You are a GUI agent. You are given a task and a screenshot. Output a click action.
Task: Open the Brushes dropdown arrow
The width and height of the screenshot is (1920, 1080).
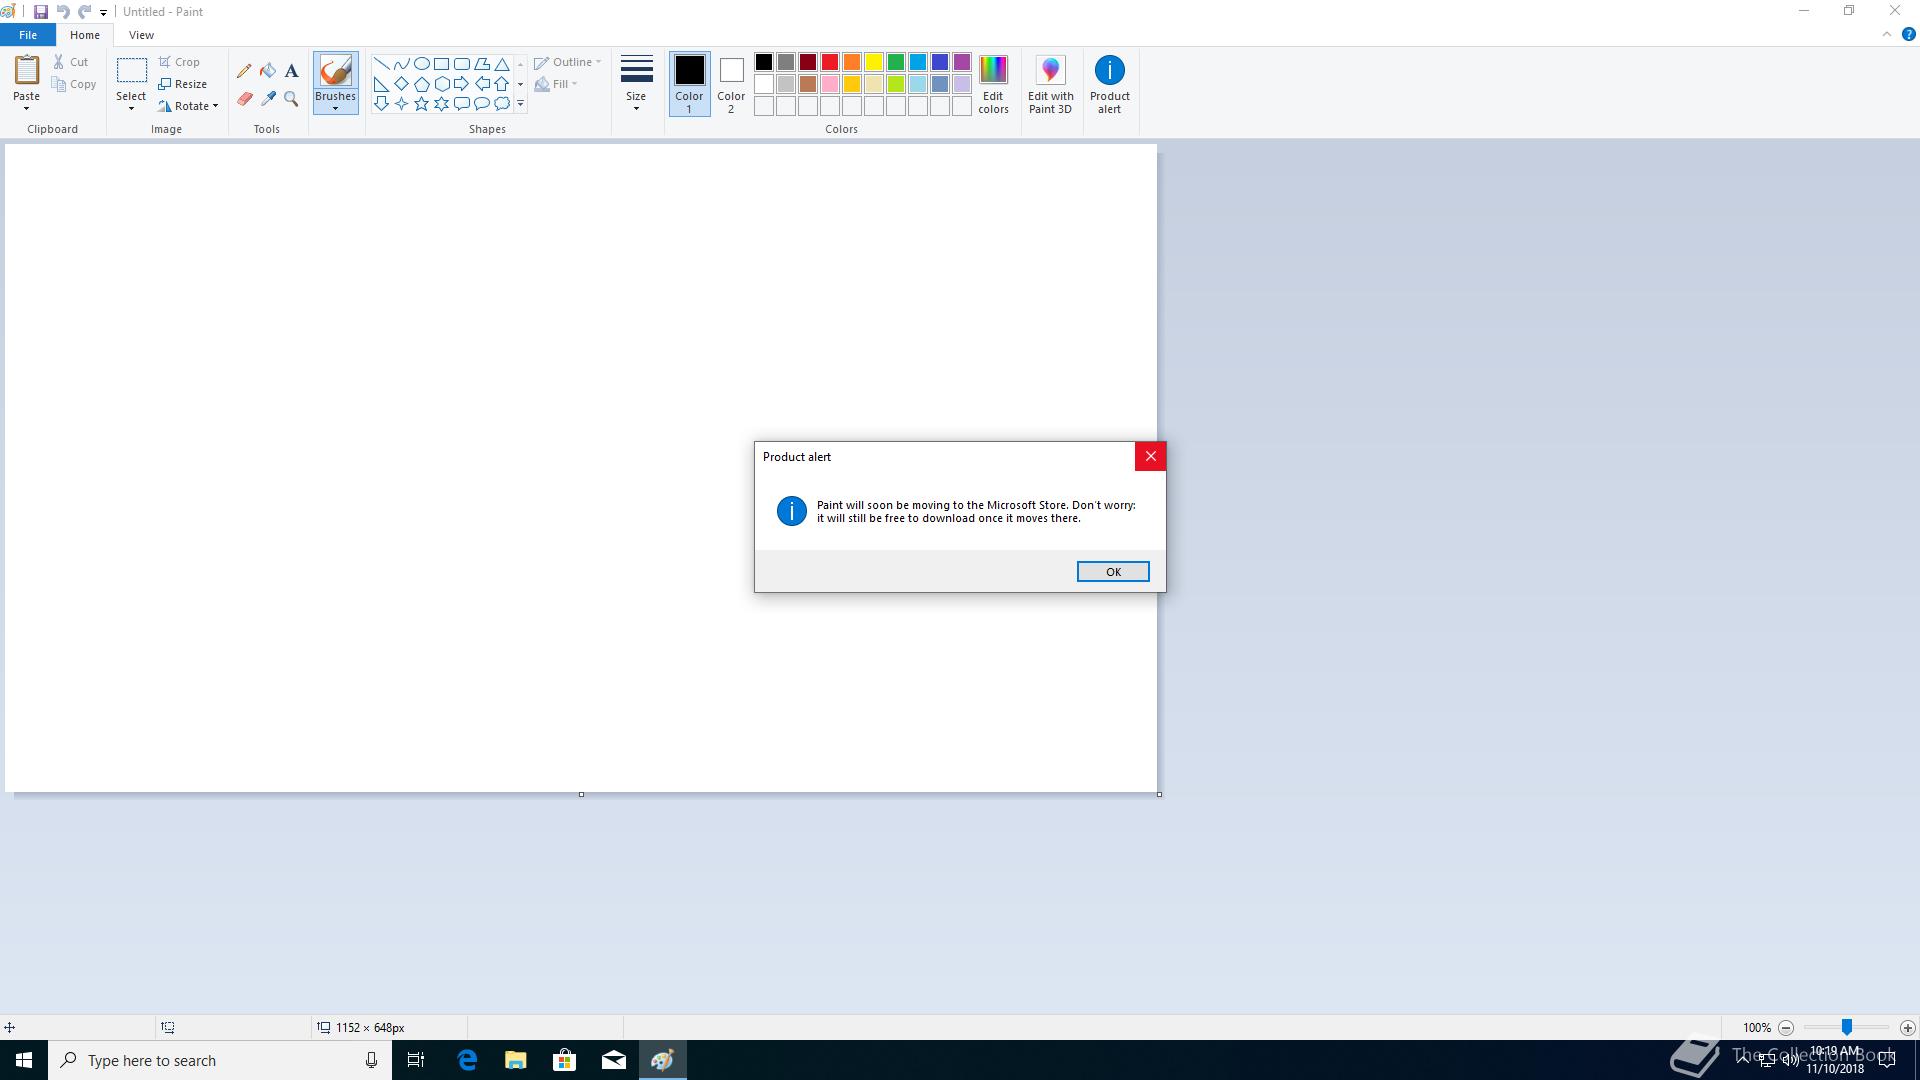click(335, 108)
